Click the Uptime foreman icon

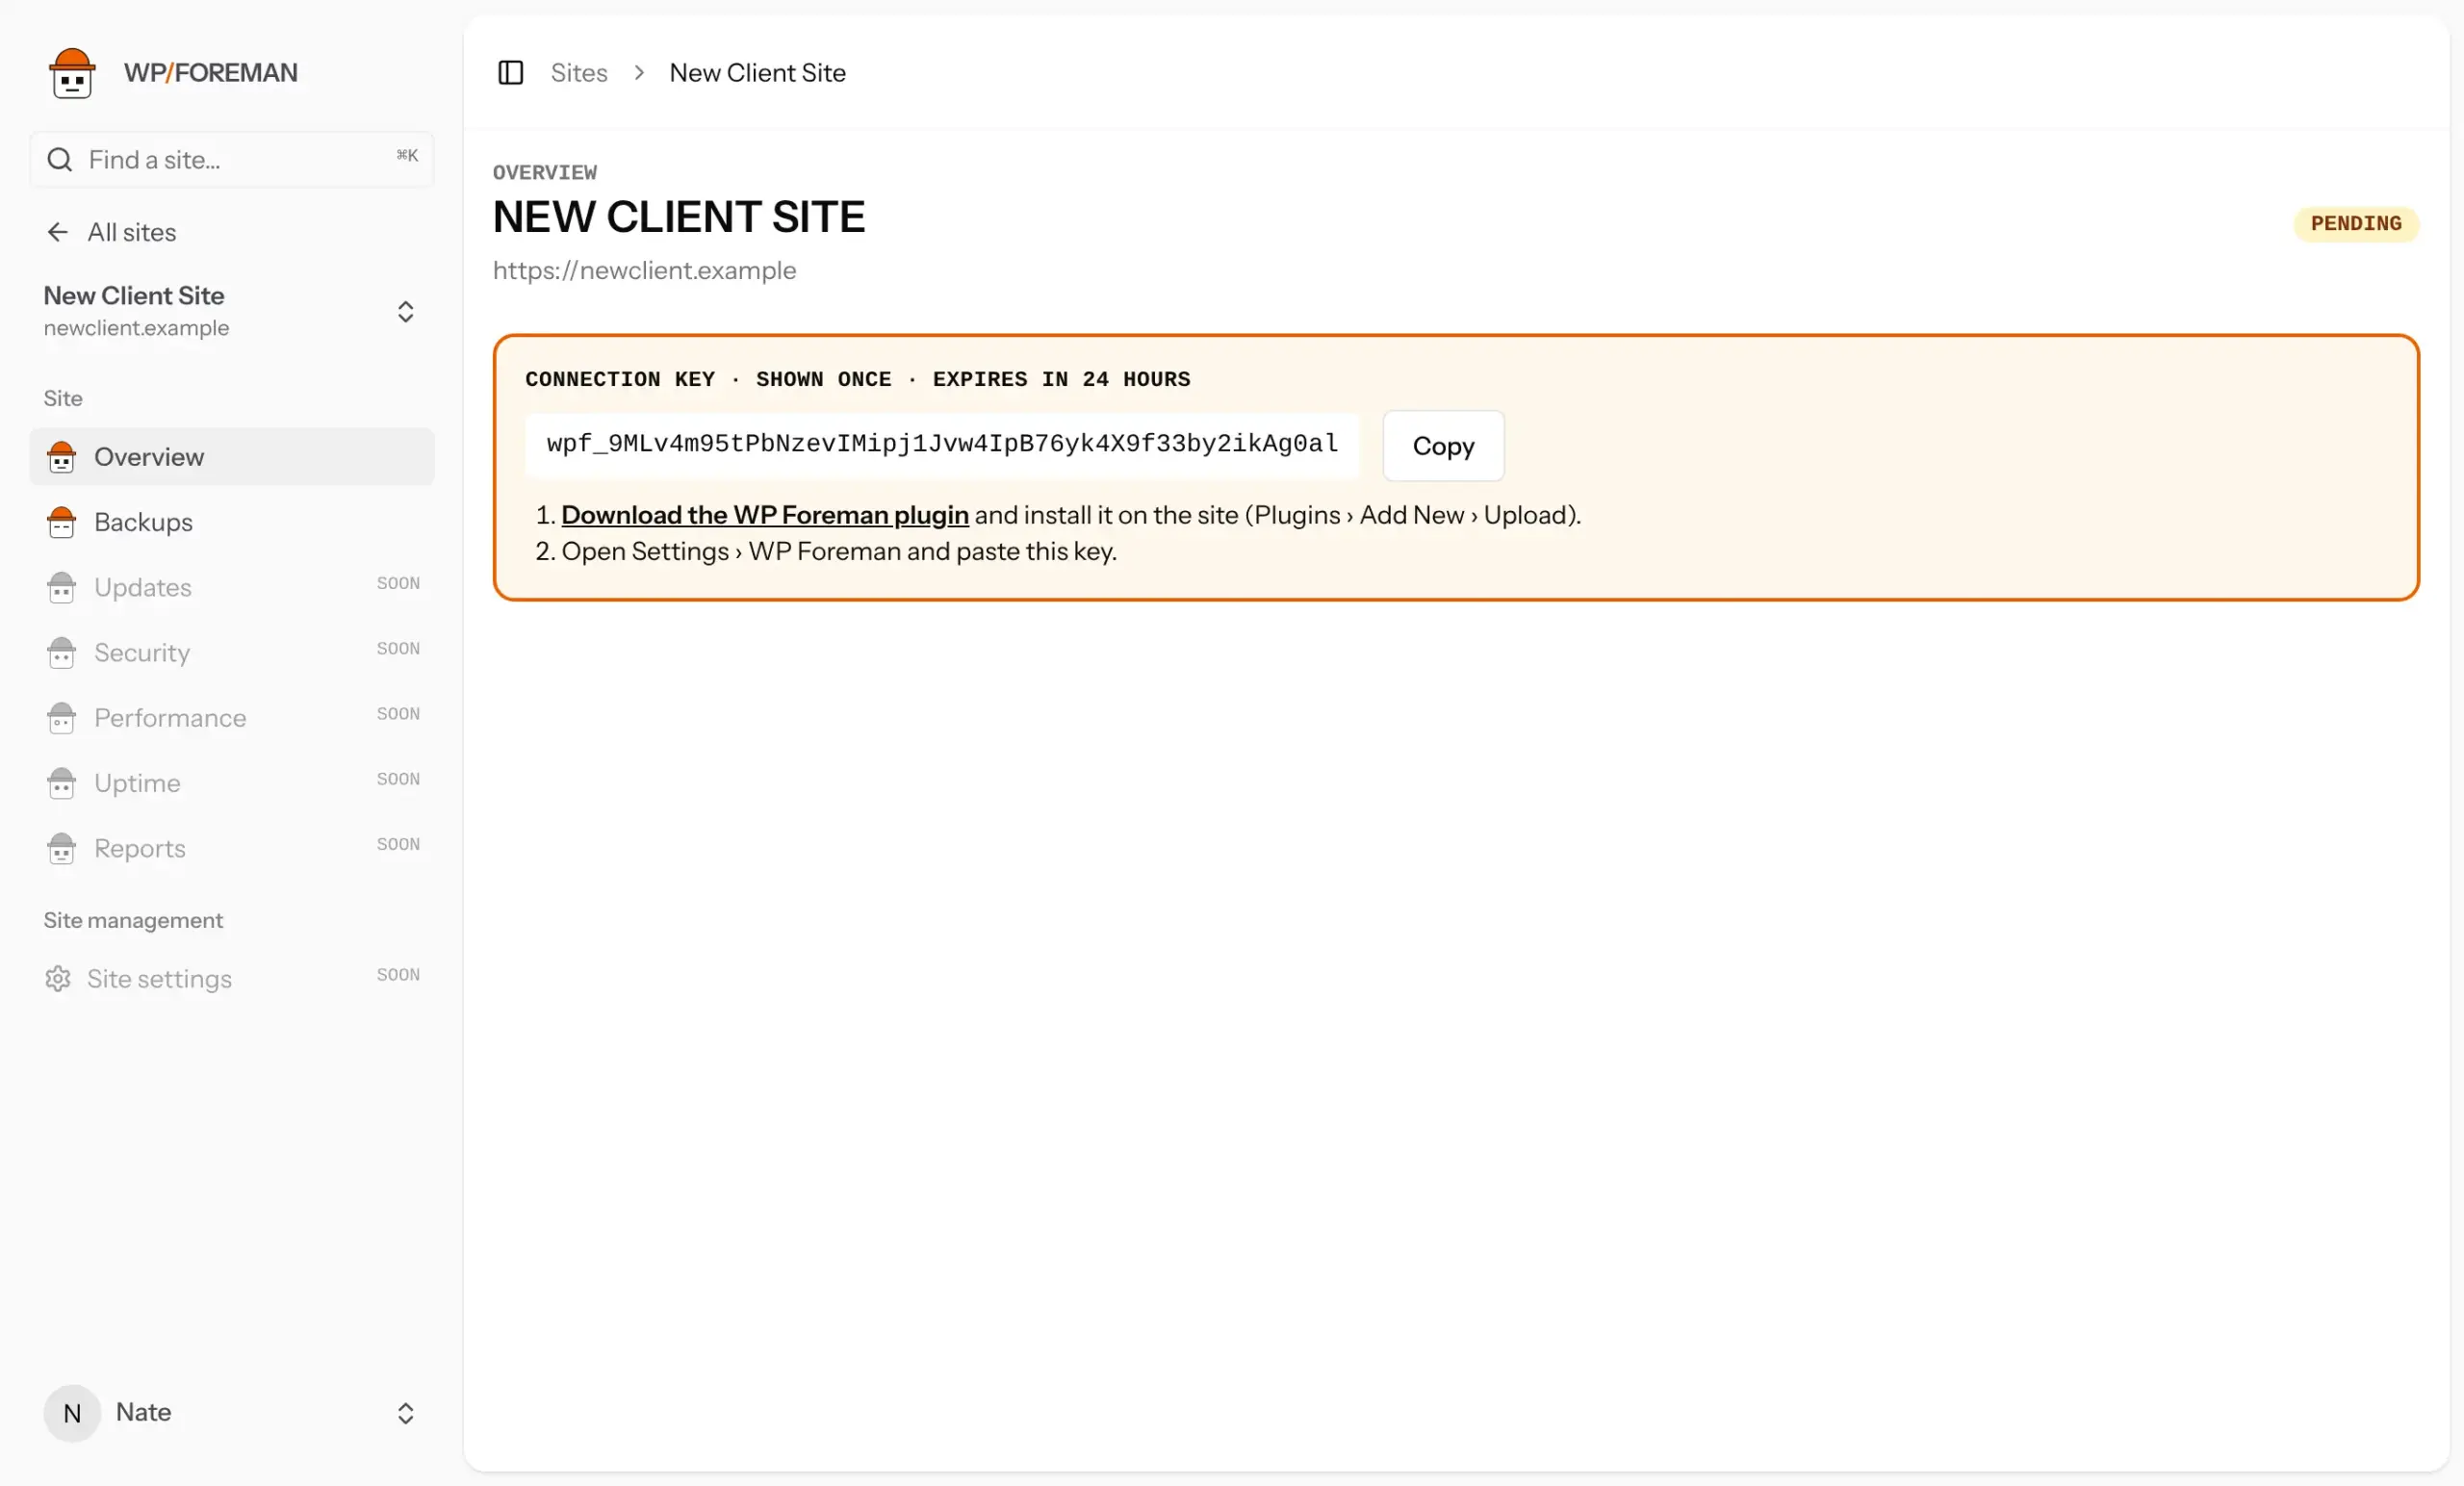click(x=61, y=783)
